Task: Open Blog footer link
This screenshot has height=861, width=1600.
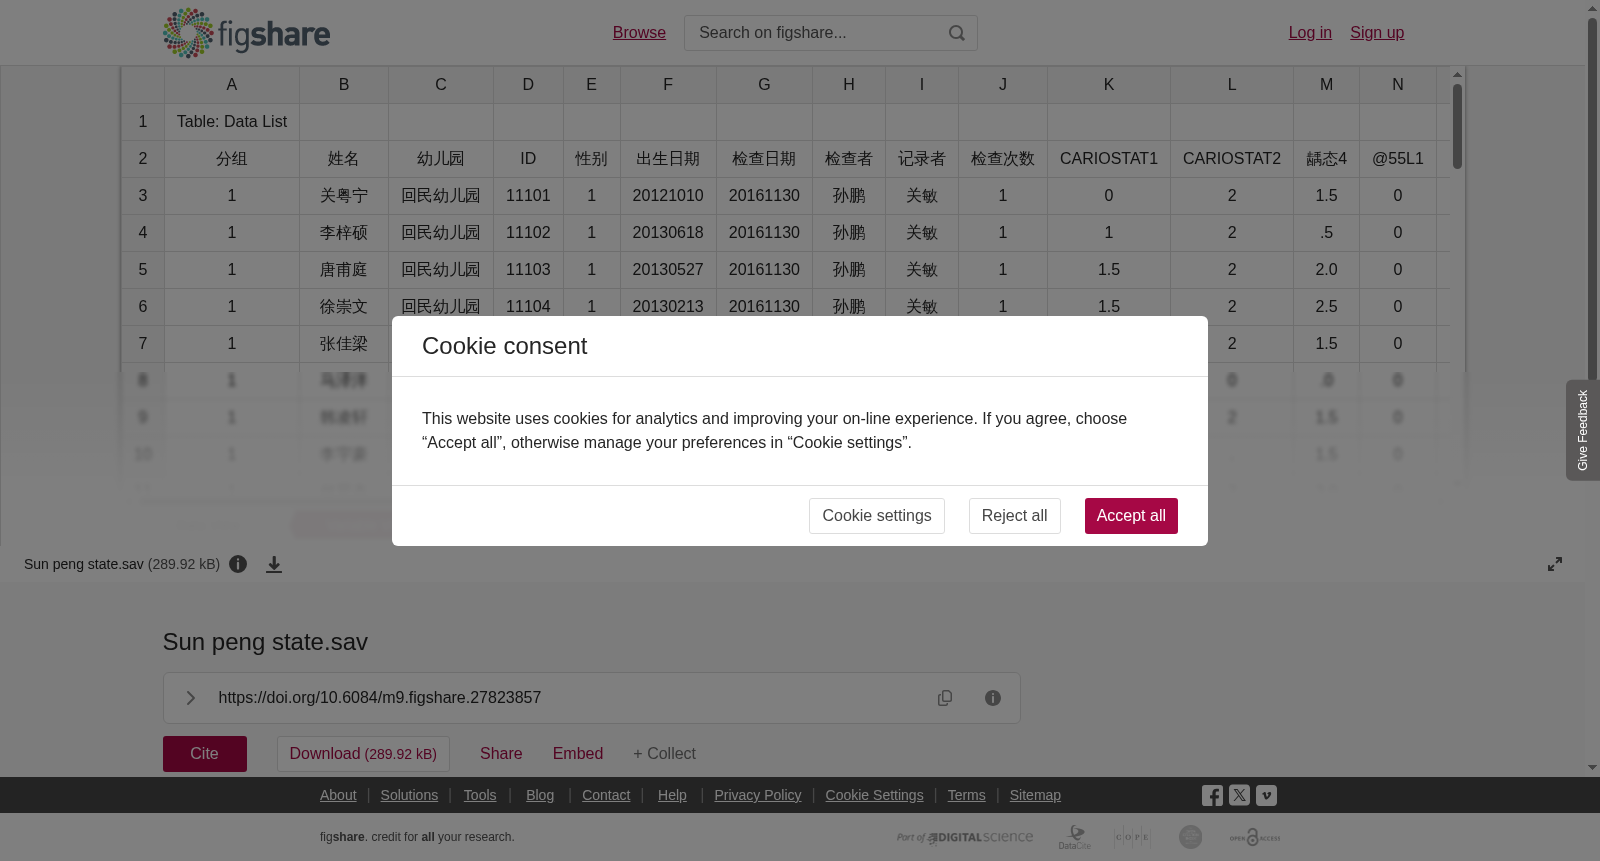Action: [540, 795]
